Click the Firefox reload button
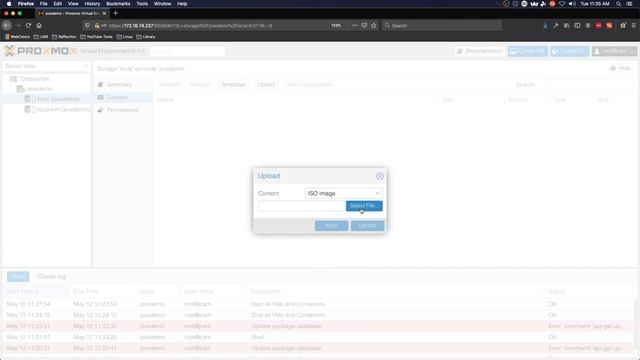 [28, 25]
